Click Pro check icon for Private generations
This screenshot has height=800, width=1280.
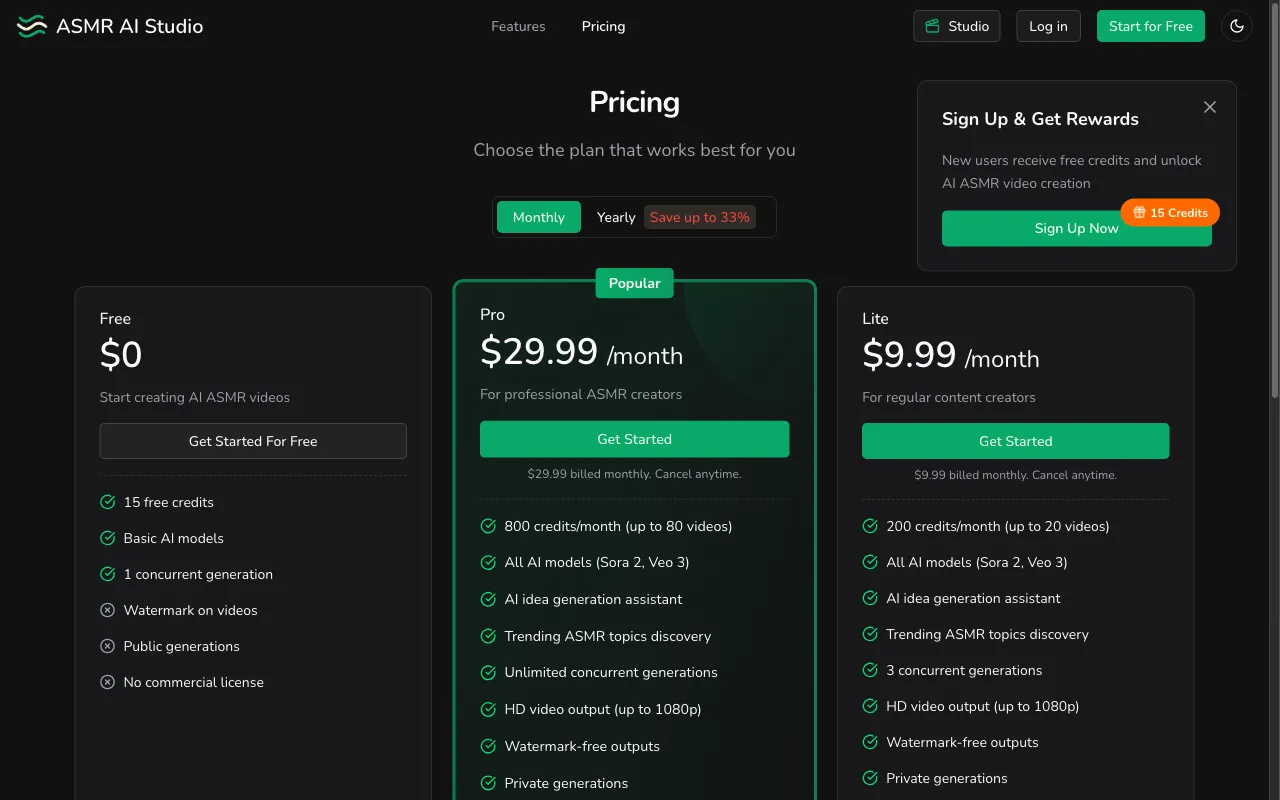tap(488, 783)
